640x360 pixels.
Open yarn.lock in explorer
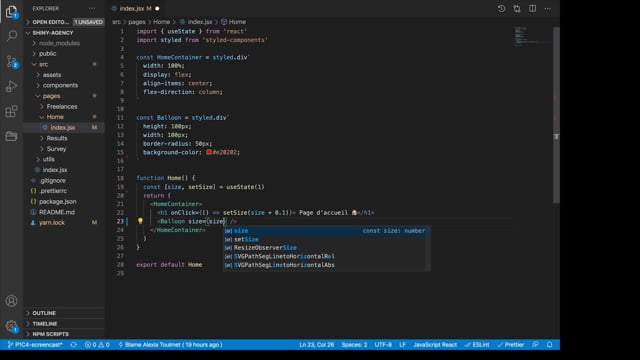point(64,223)
